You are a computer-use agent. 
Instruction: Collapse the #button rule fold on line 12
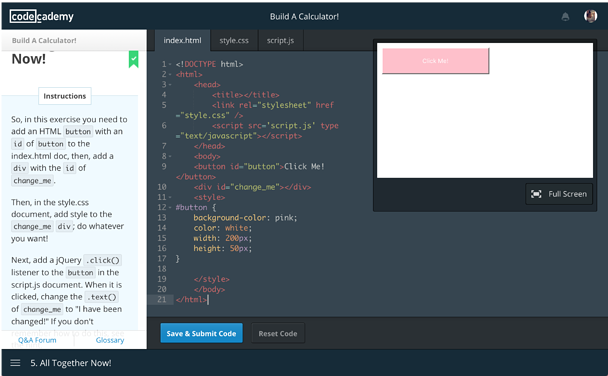click(170, 207)
